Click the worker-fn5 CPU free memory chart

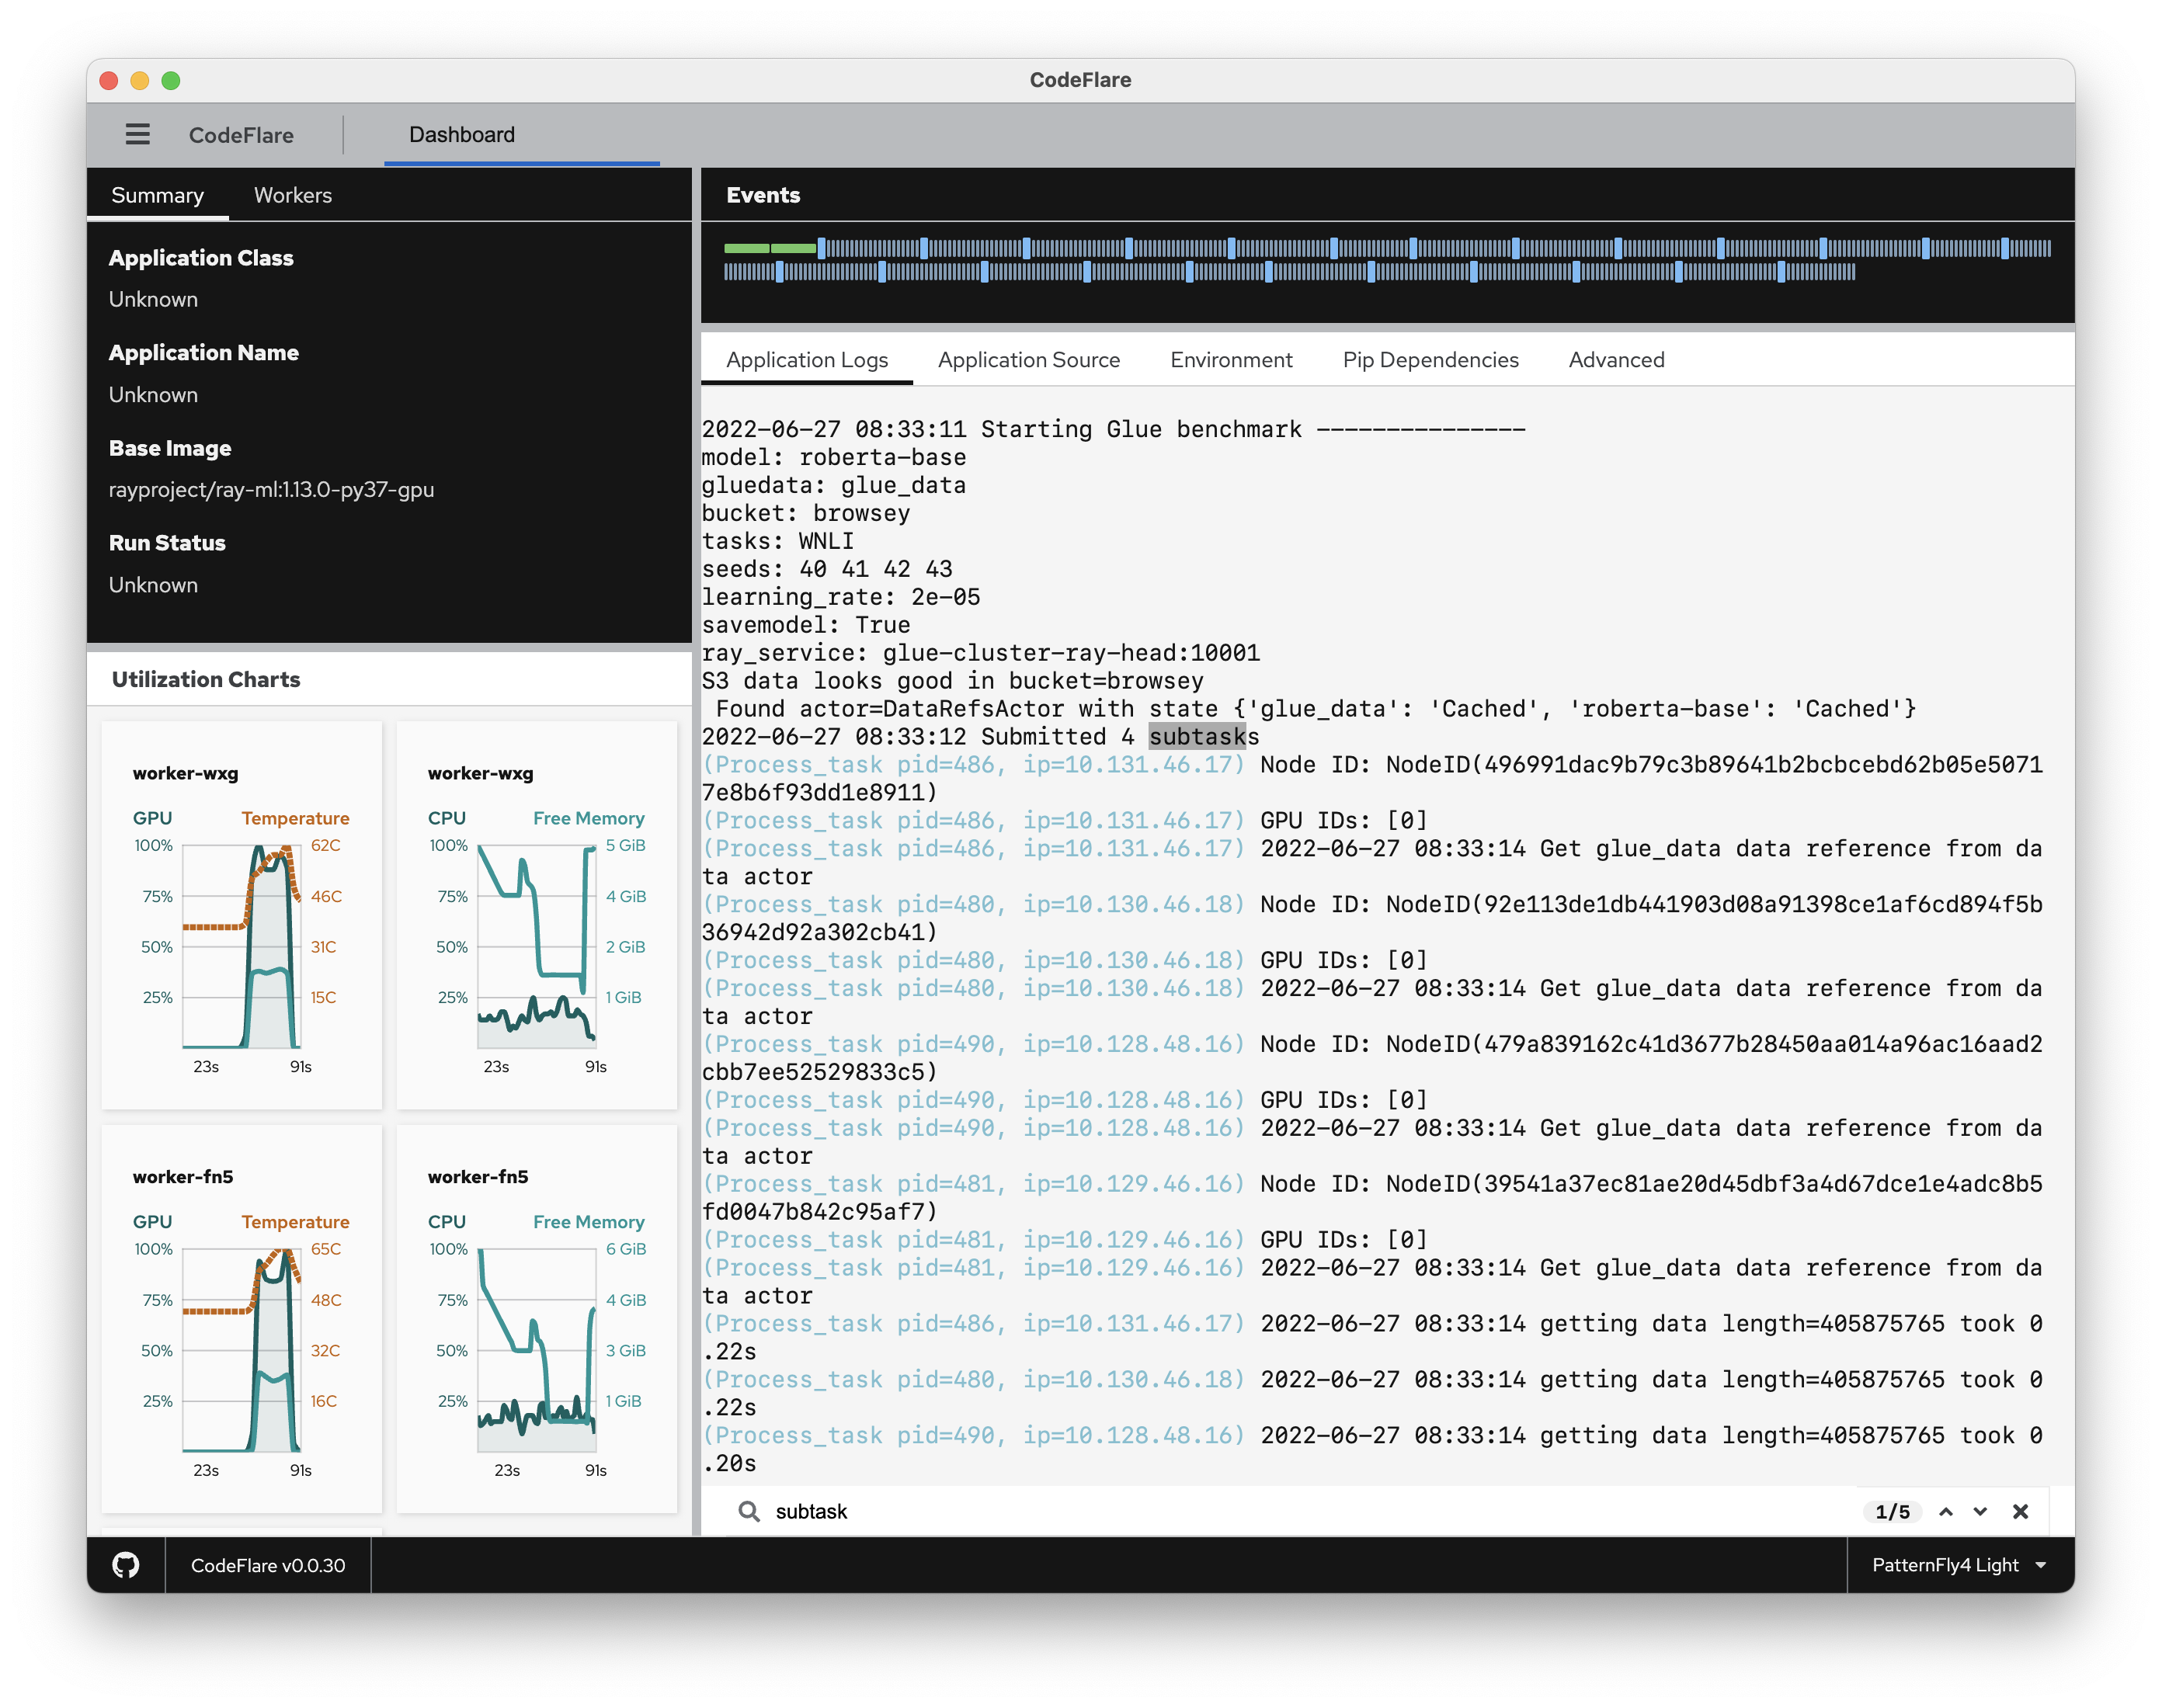[x=536, y=1349]
